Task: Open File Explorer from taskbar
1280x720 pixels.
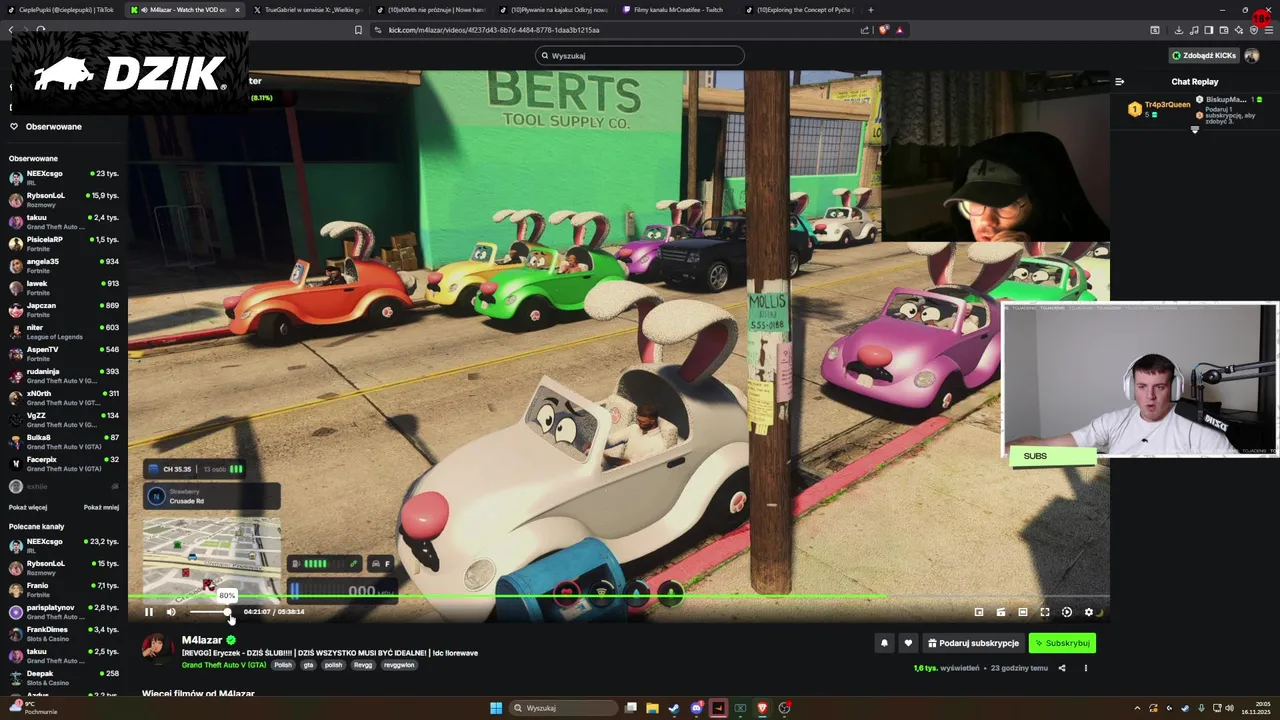Action: point(652,708)
